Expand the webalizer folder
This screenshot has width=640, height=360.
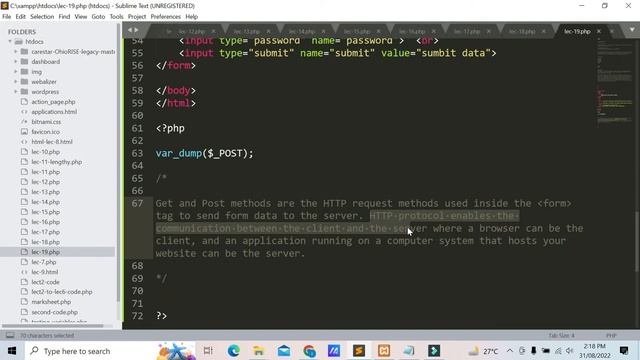point(16,82)
